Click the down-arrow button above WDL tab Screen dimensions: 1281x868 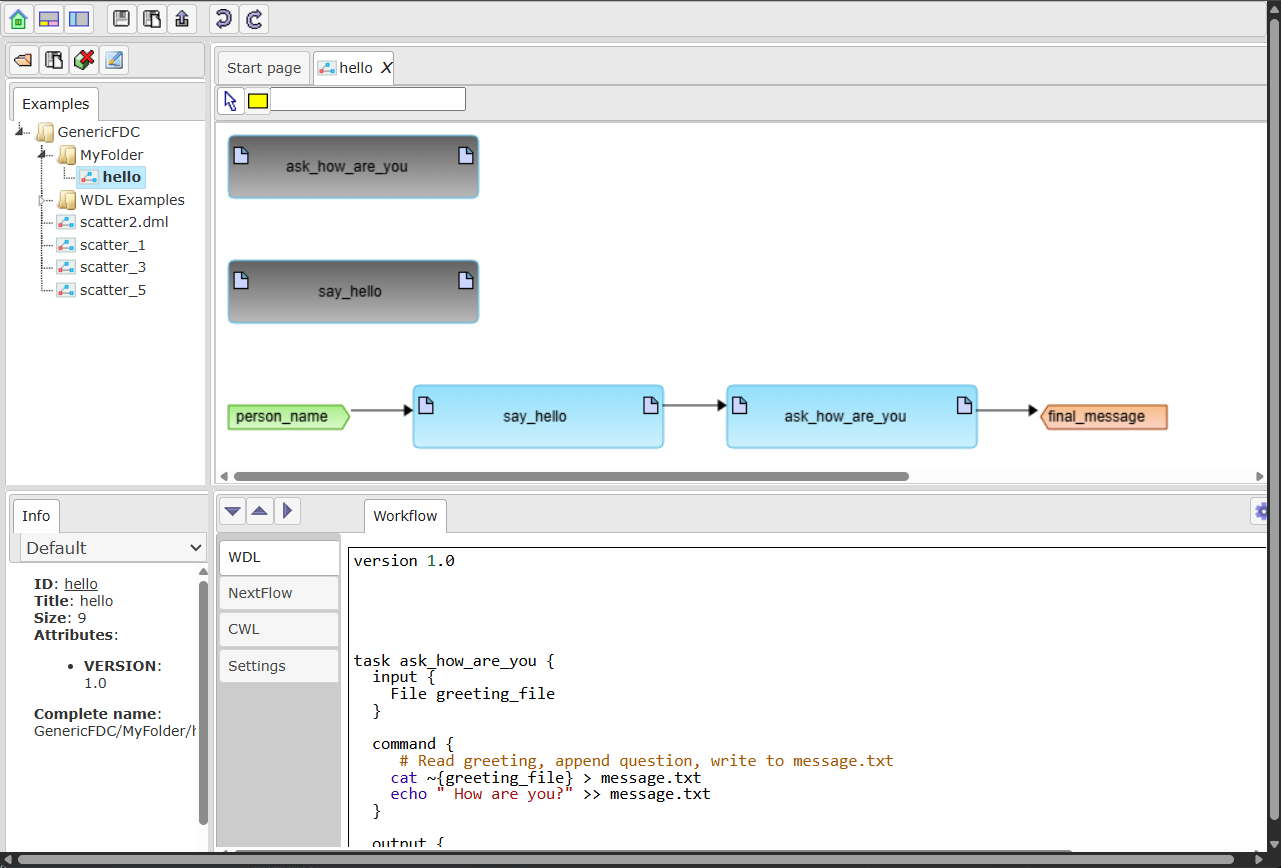click(232, 511)
